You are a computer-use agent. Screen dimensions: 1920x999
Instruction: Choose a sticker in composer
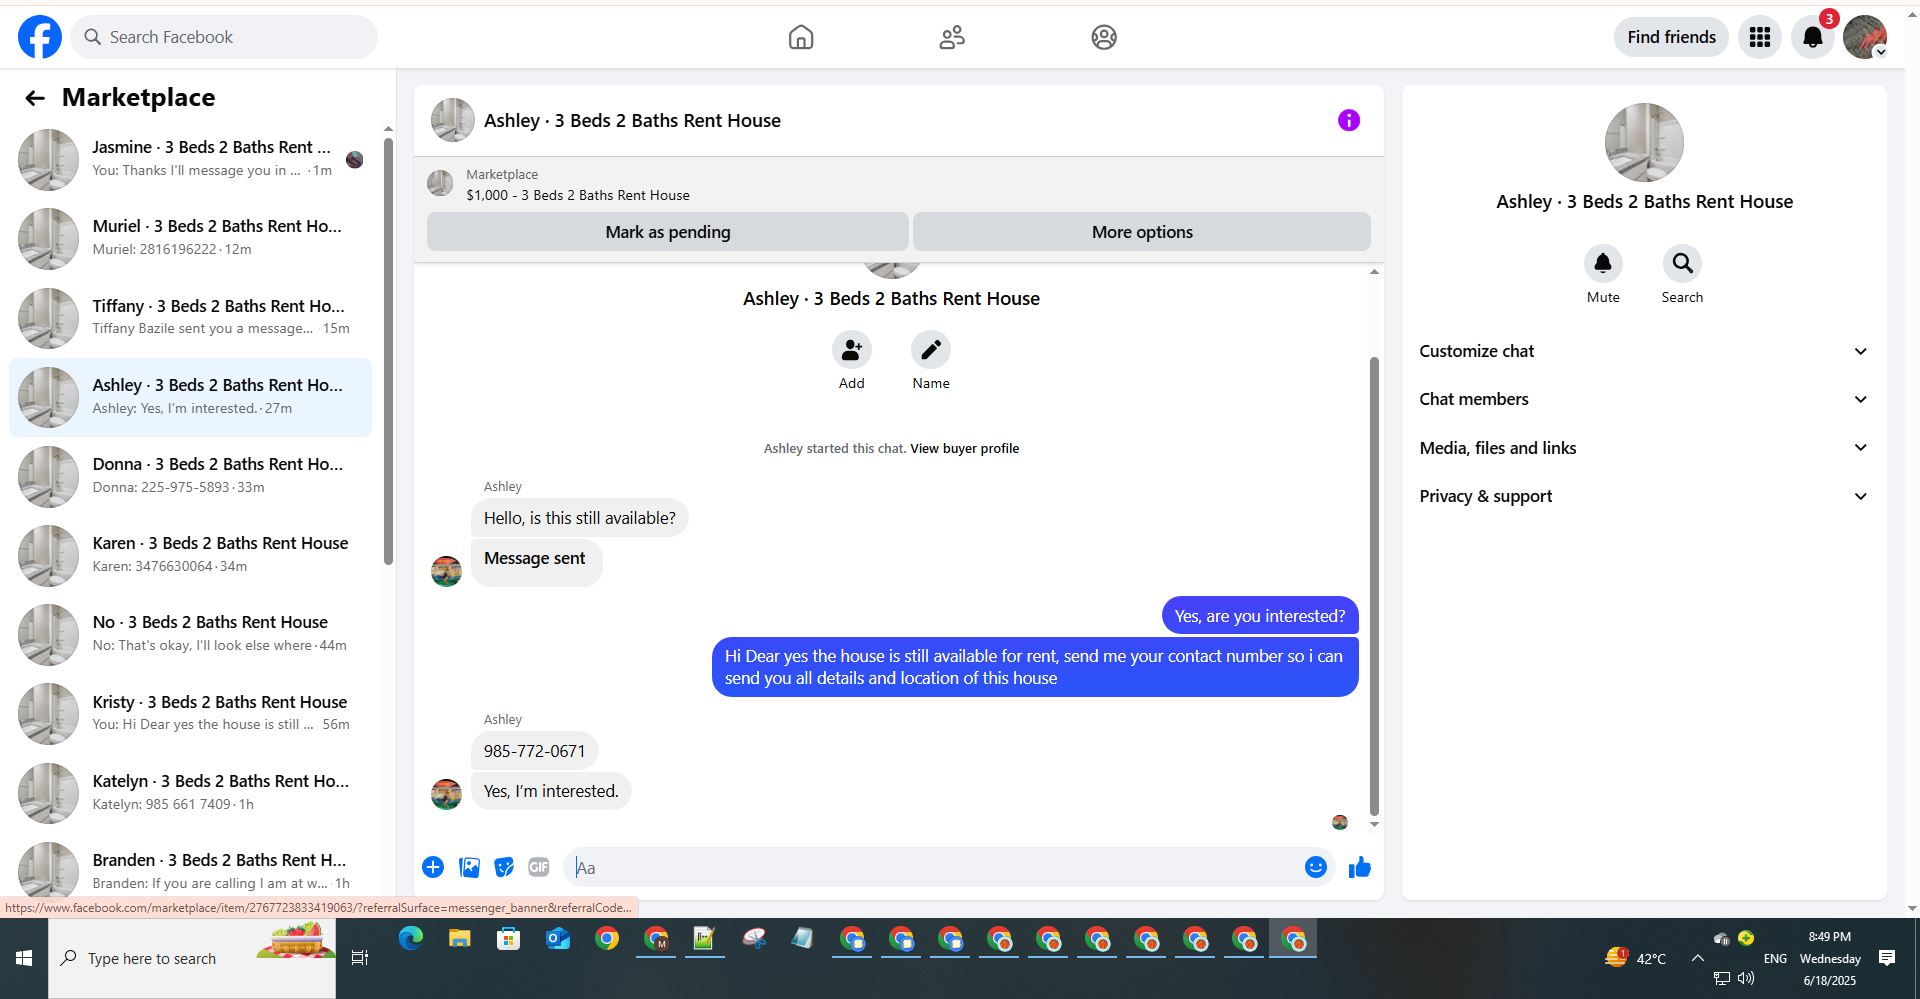(504, 867)
